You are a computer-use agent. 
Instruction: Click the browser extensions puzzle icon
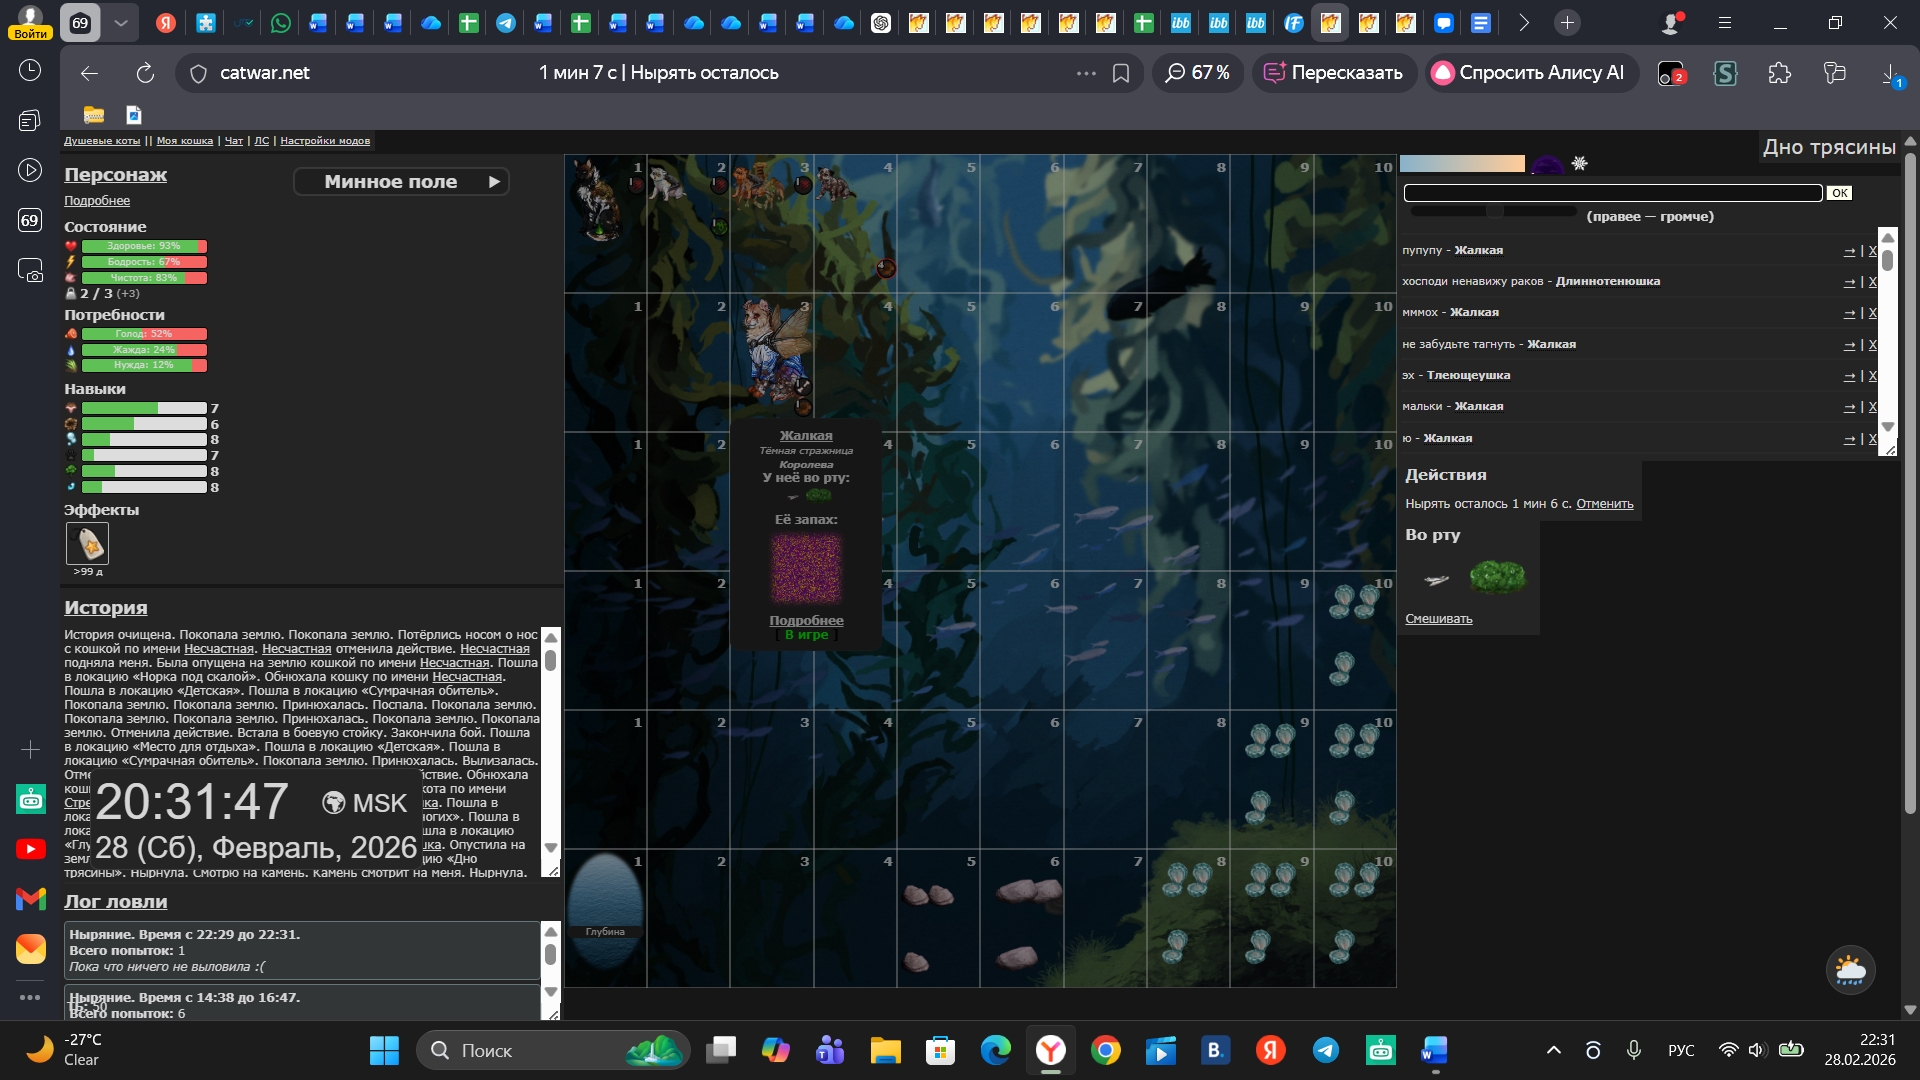(x=1779, y=73)
